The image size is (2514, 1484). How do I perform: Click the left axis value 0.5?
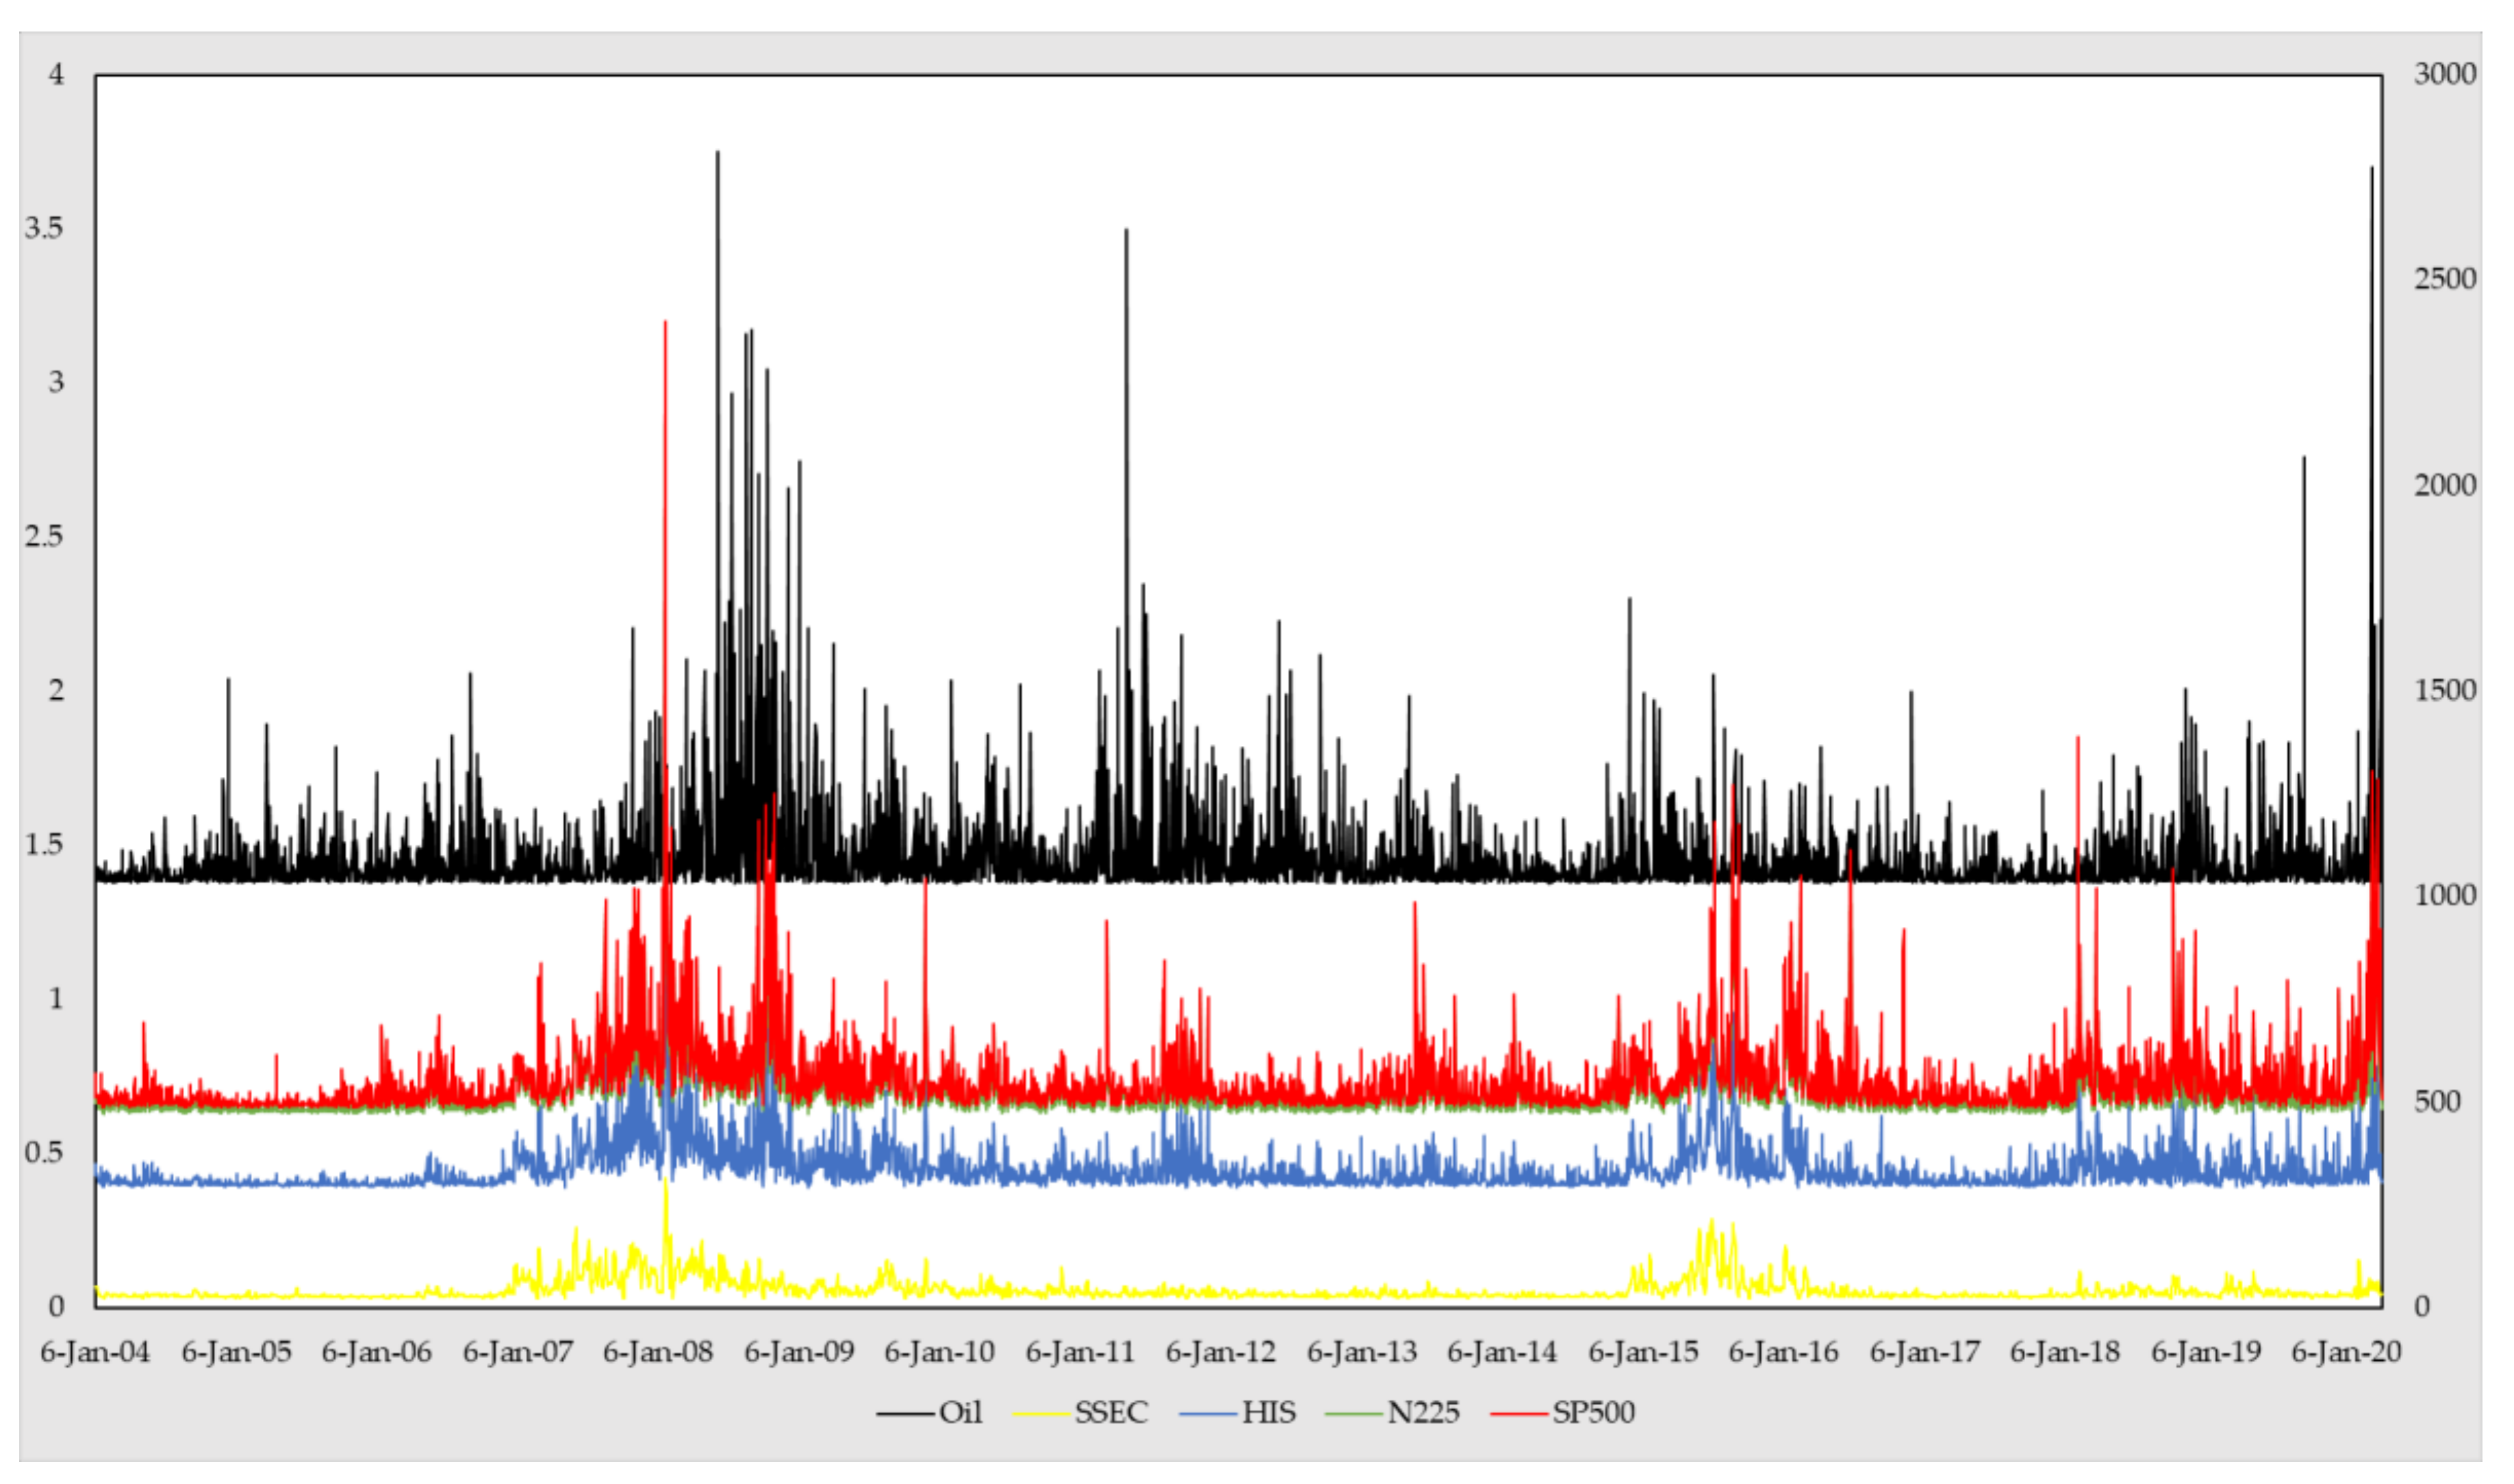click(44, 1152)
